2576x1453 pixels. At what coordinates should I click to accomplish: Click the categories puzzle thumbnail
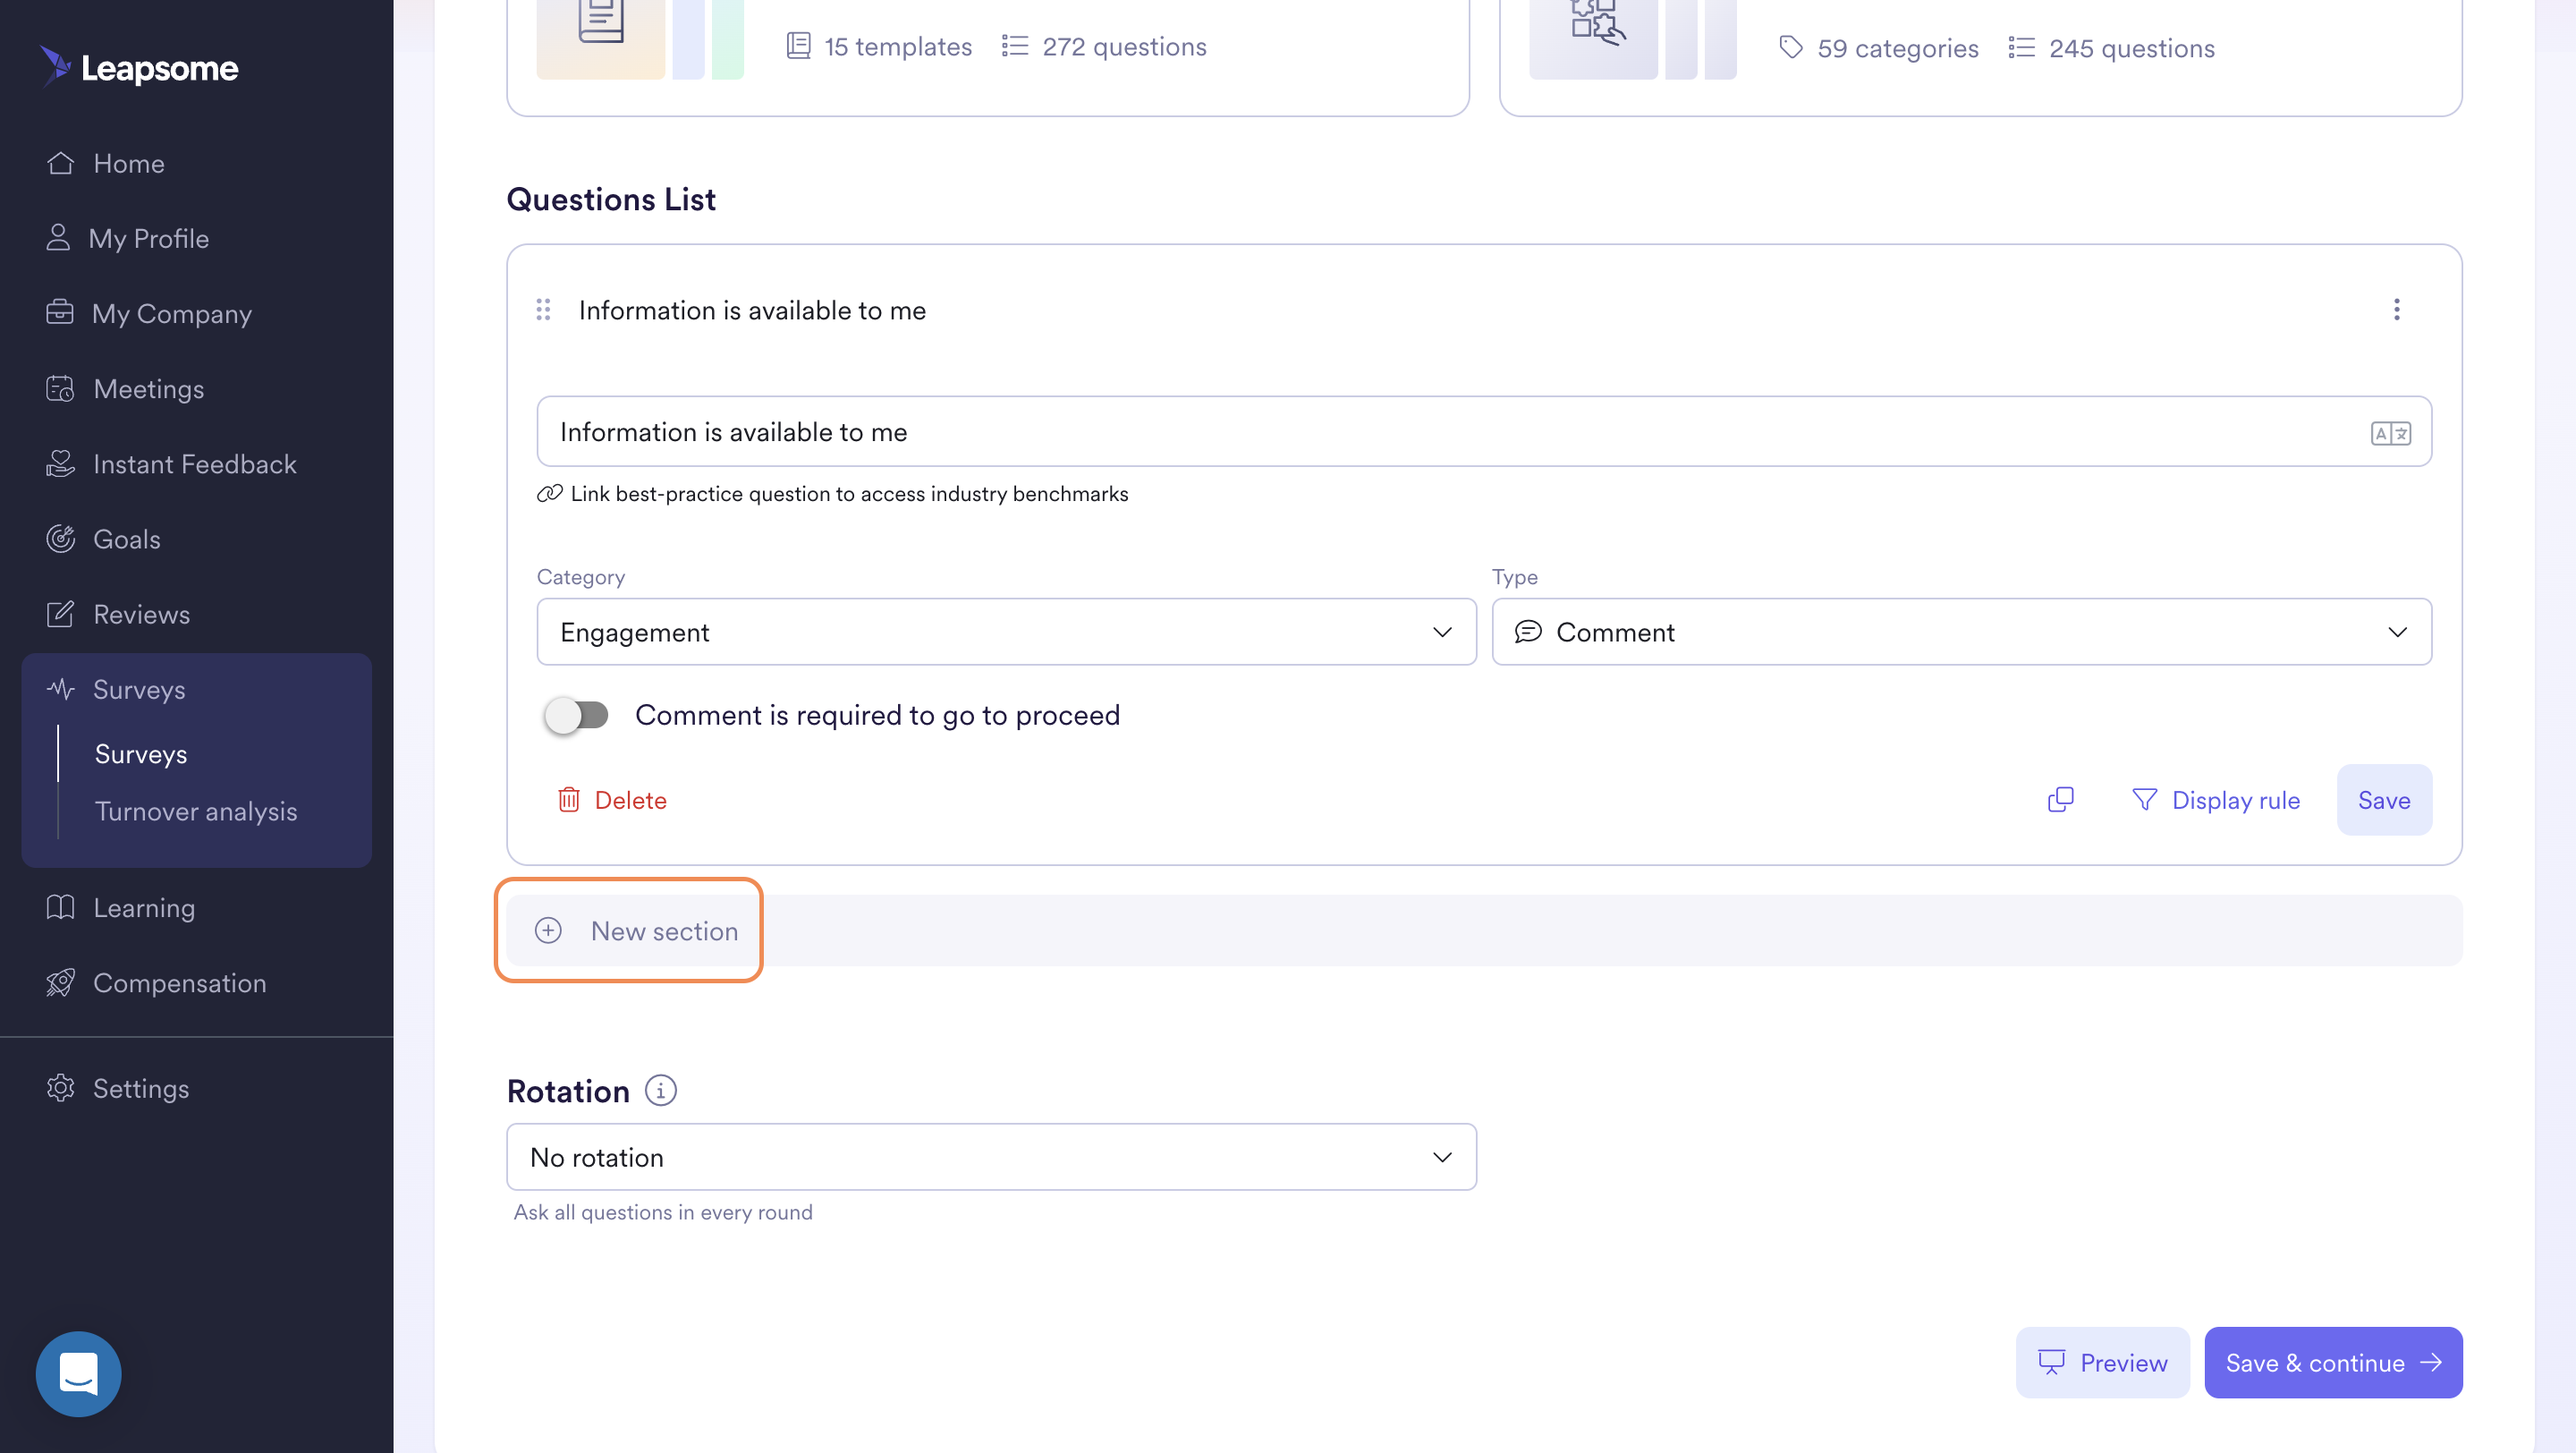tap(1593, 39)
